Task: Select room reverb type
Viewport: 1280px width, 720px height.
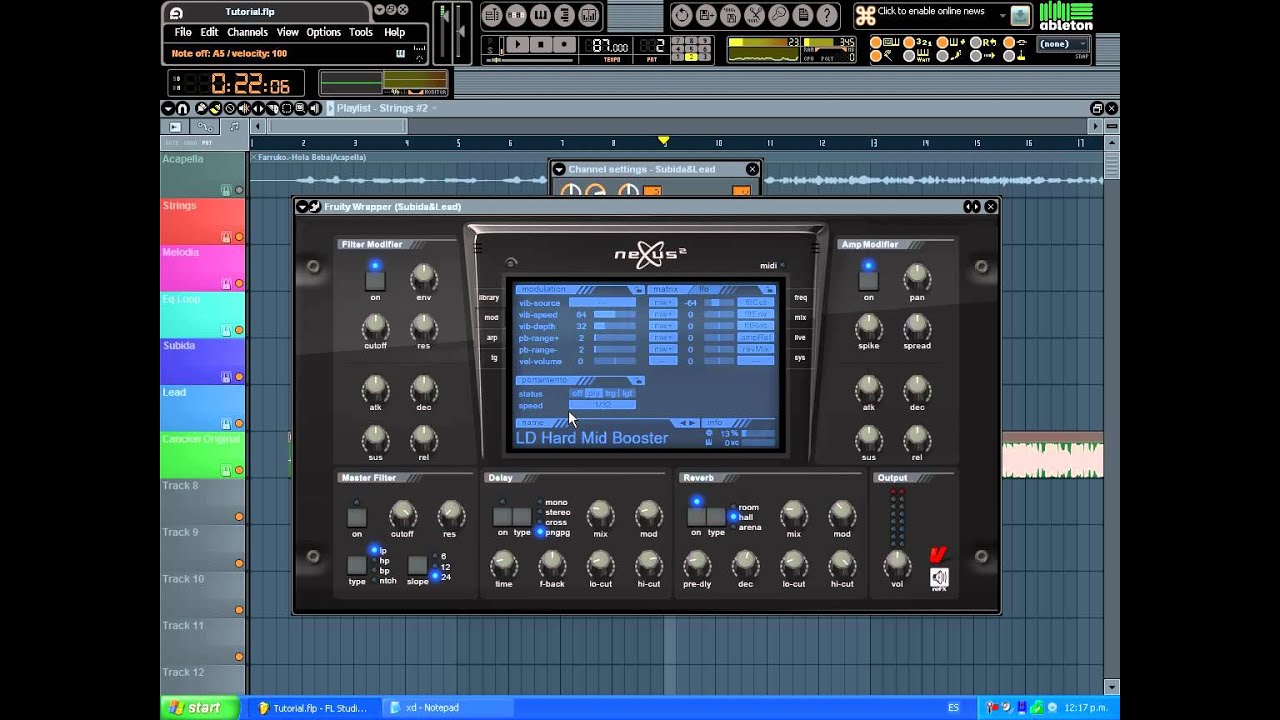Action: 745,507
